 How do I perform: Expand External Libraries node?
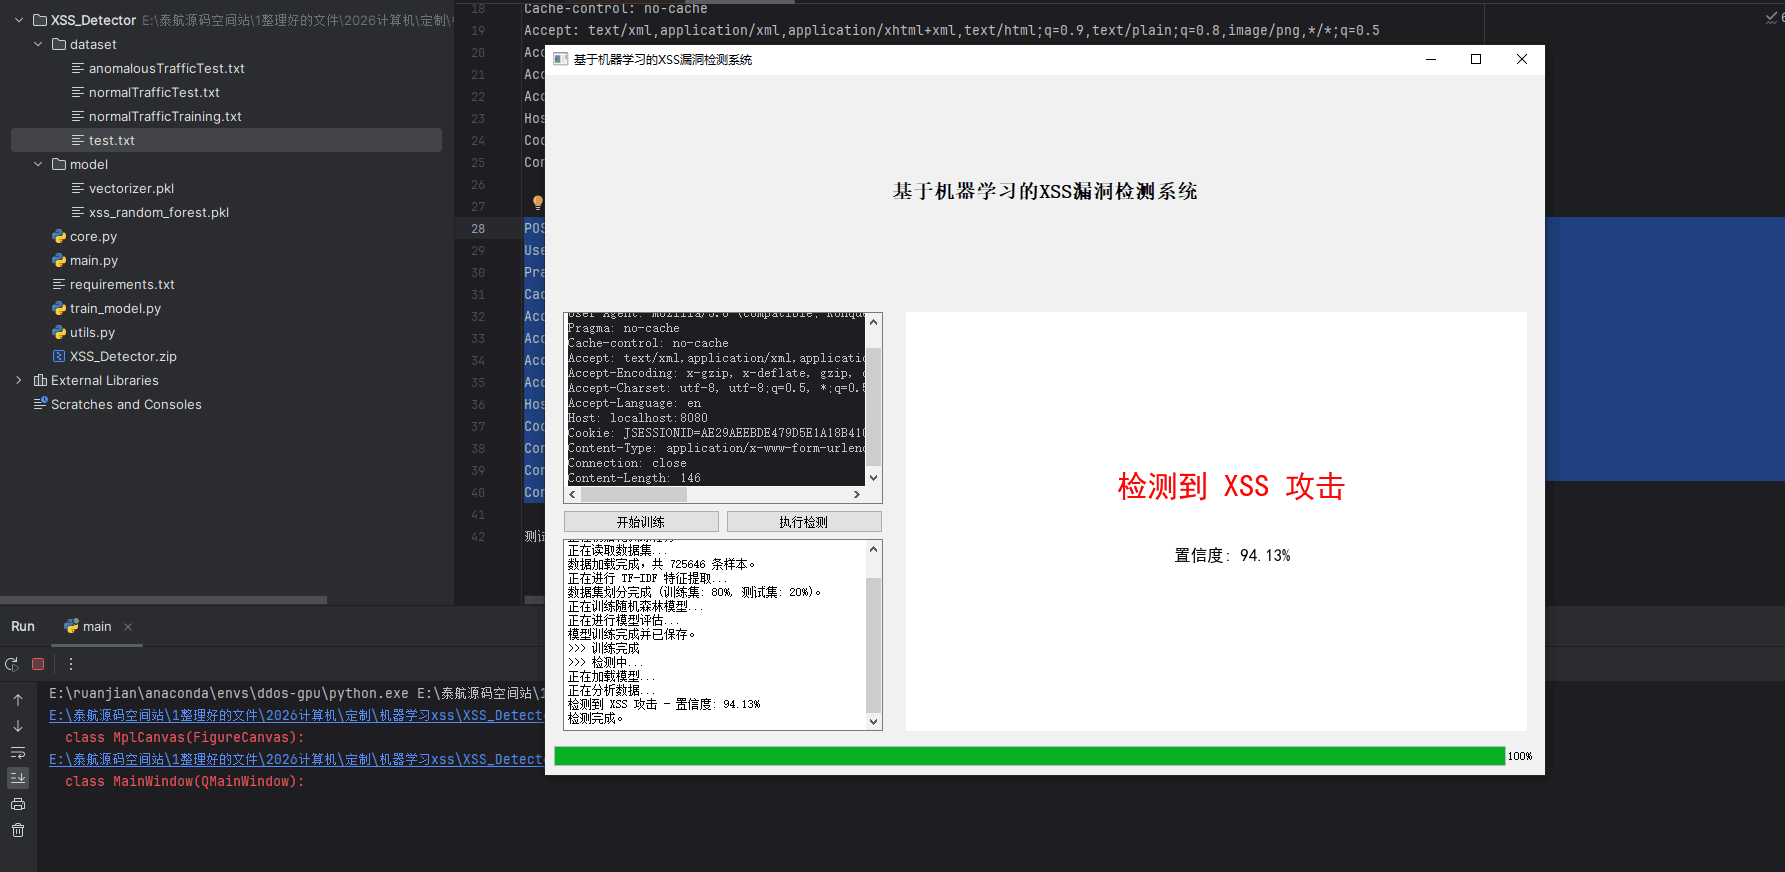click(19, 380)
